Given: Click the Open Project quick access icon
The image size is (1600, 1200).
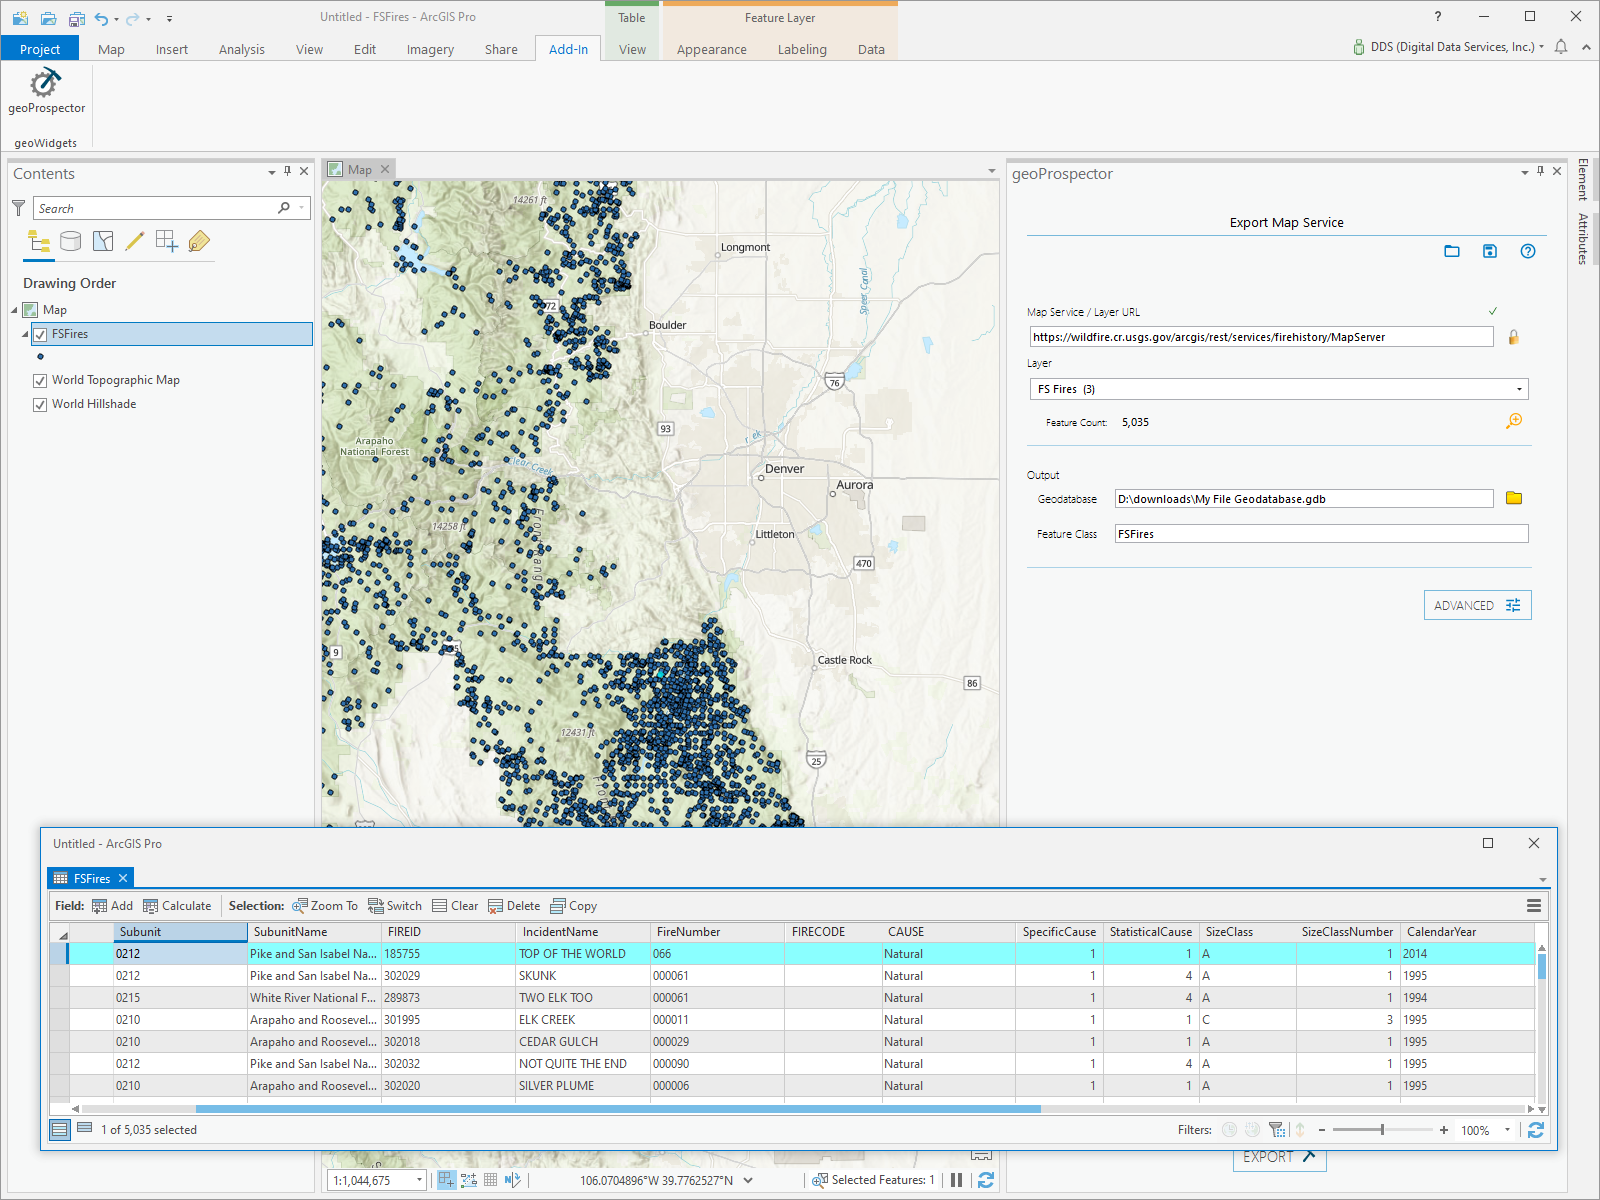Looking at the screenshot, I should point(48,18).
